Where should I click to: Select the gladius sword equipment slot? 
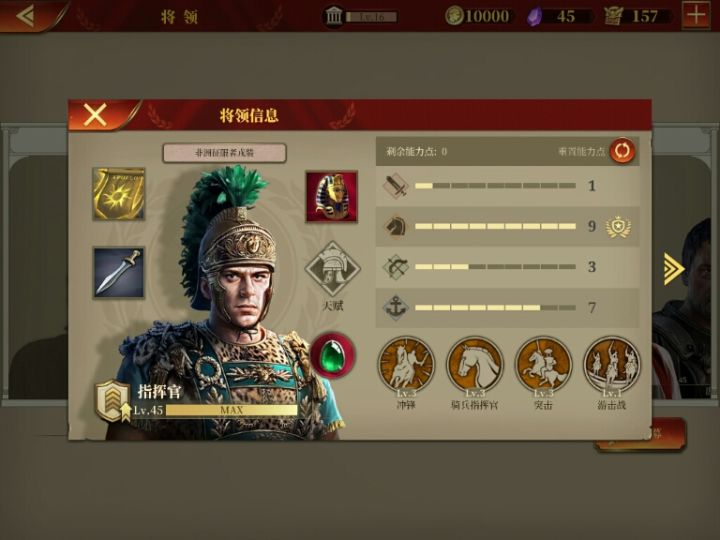[x=118, y=273]
